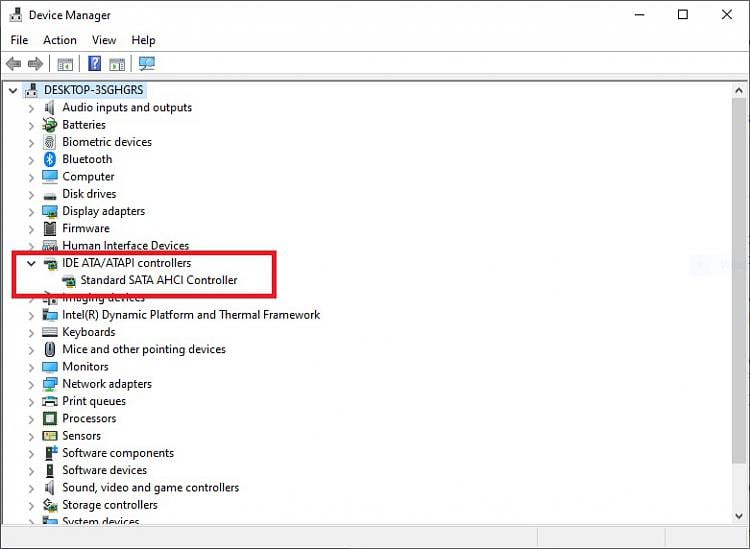This screenshot has width=750, height=549.
Task: Select the Computer row
Action: point(88,176)
